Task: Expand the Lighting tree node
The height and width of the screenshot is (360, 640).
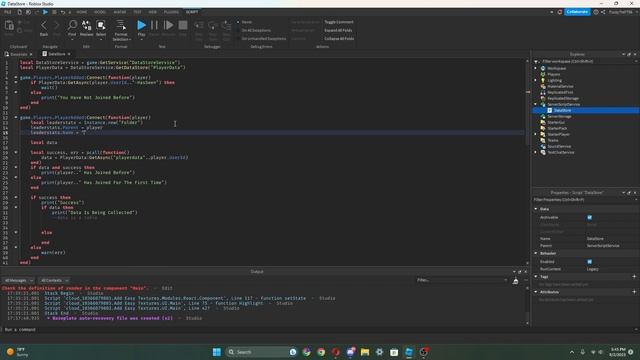Action: pyautogui.click(x=536, y=80)
